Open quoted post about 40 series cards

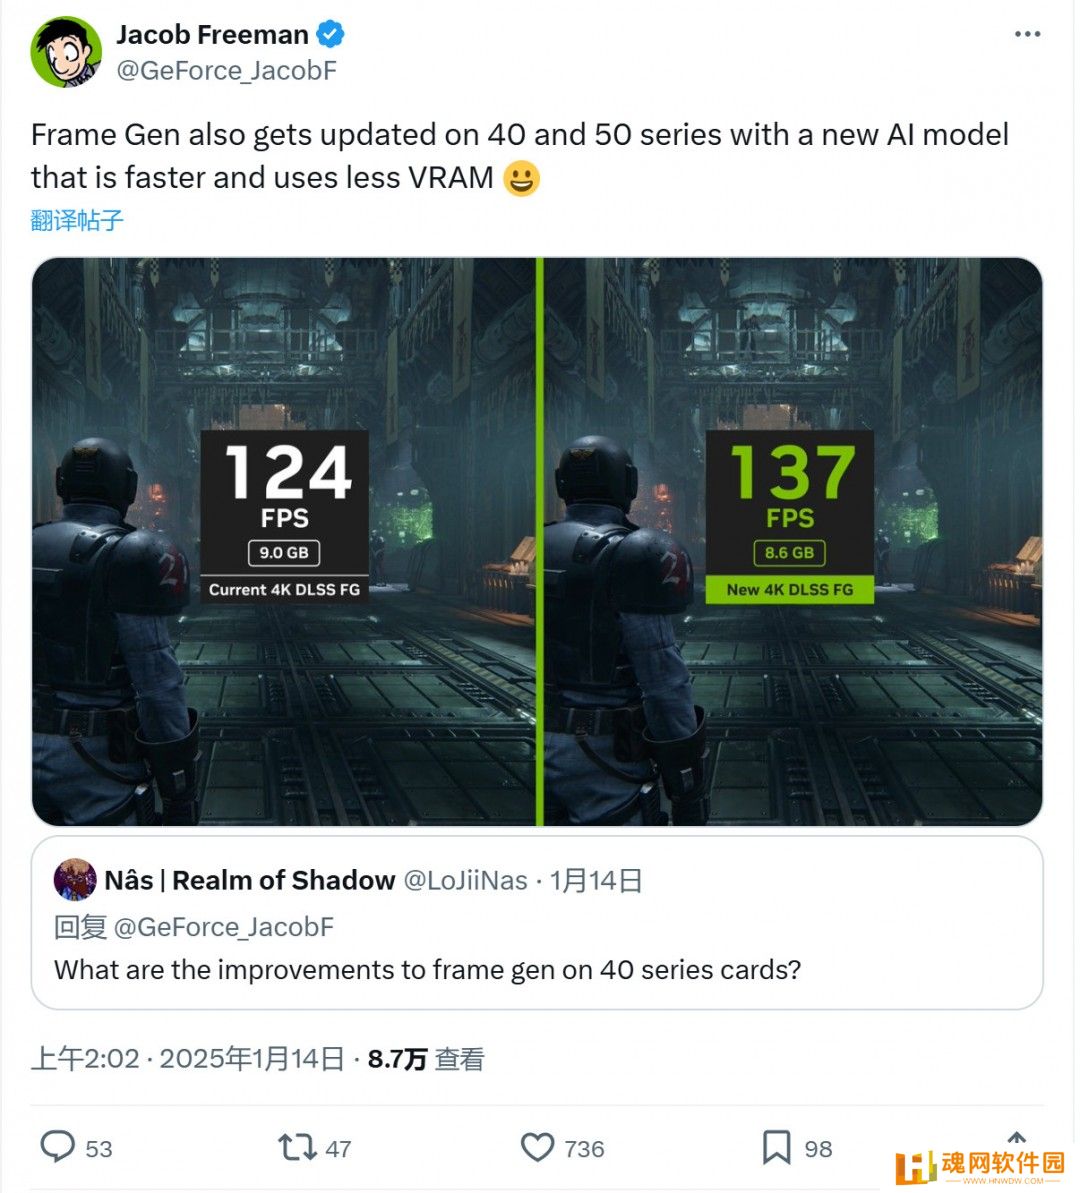pos(537,923)
